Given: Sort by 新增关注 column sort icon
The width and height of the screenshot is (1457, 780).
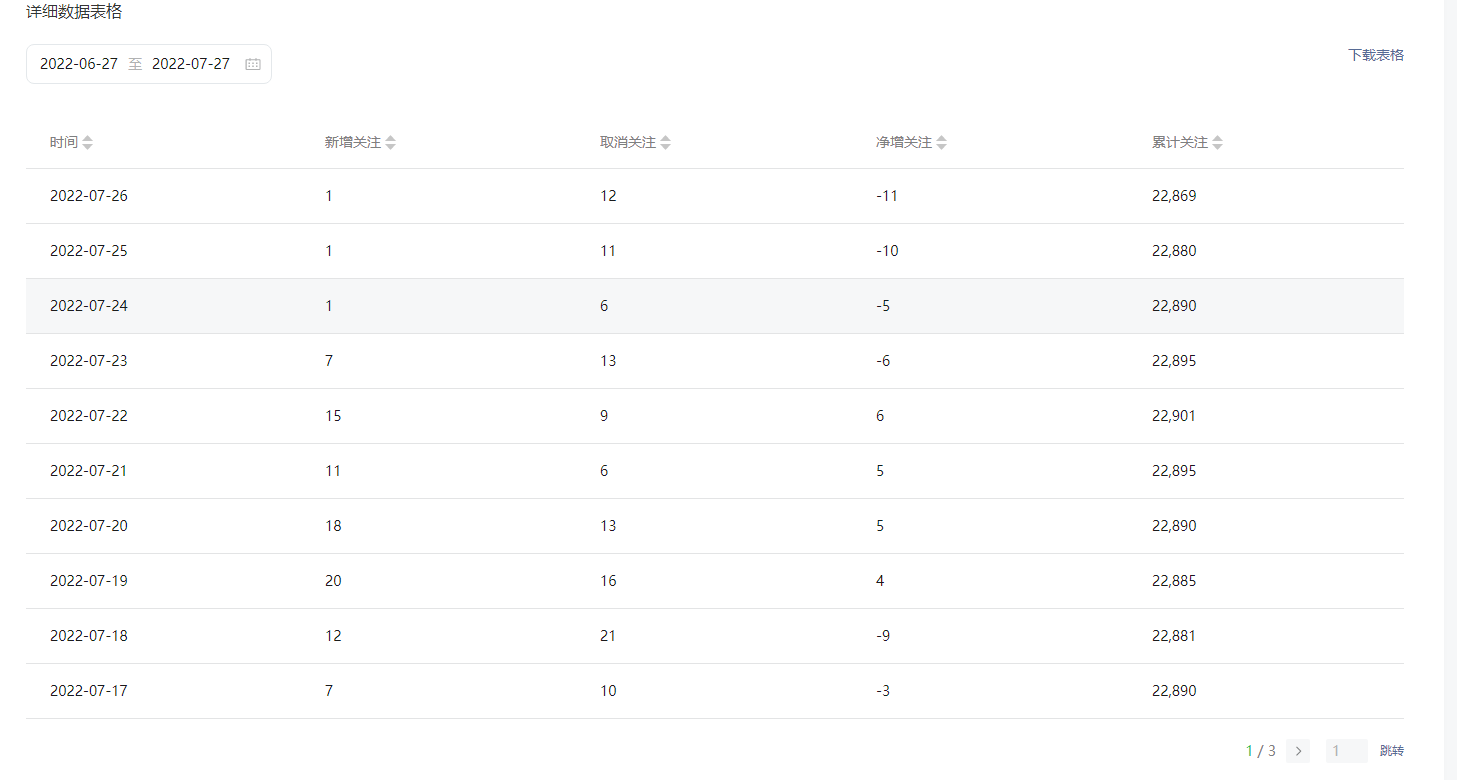Looking at the screenshot, I should click(391, 143).
